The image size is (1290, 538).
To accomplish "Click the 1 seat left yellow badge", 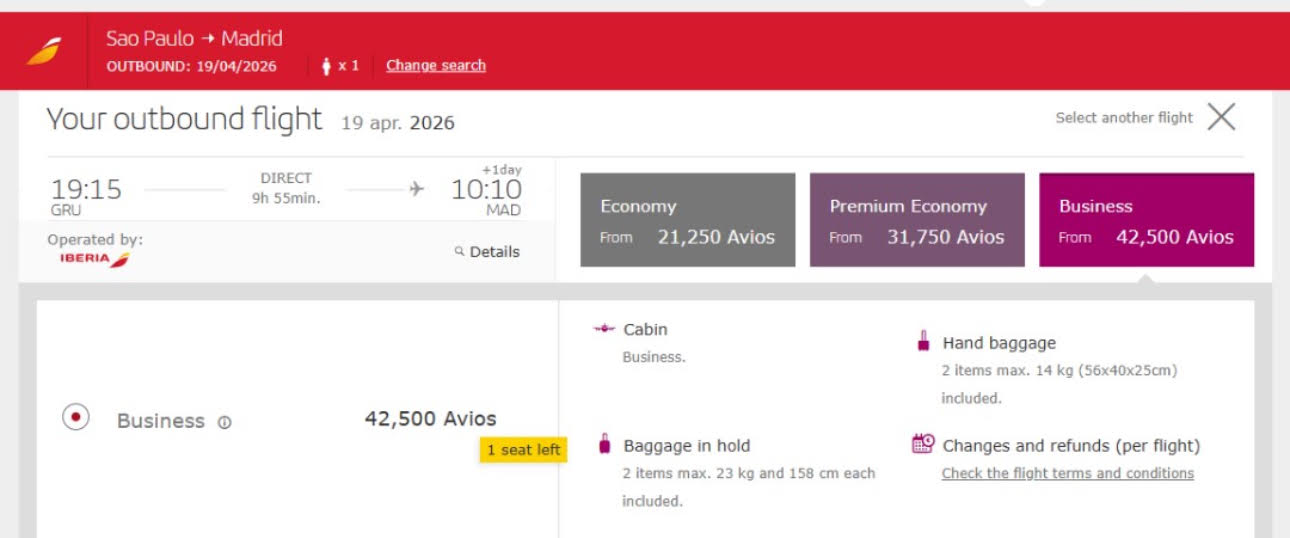I will click(x=524, y=450).
